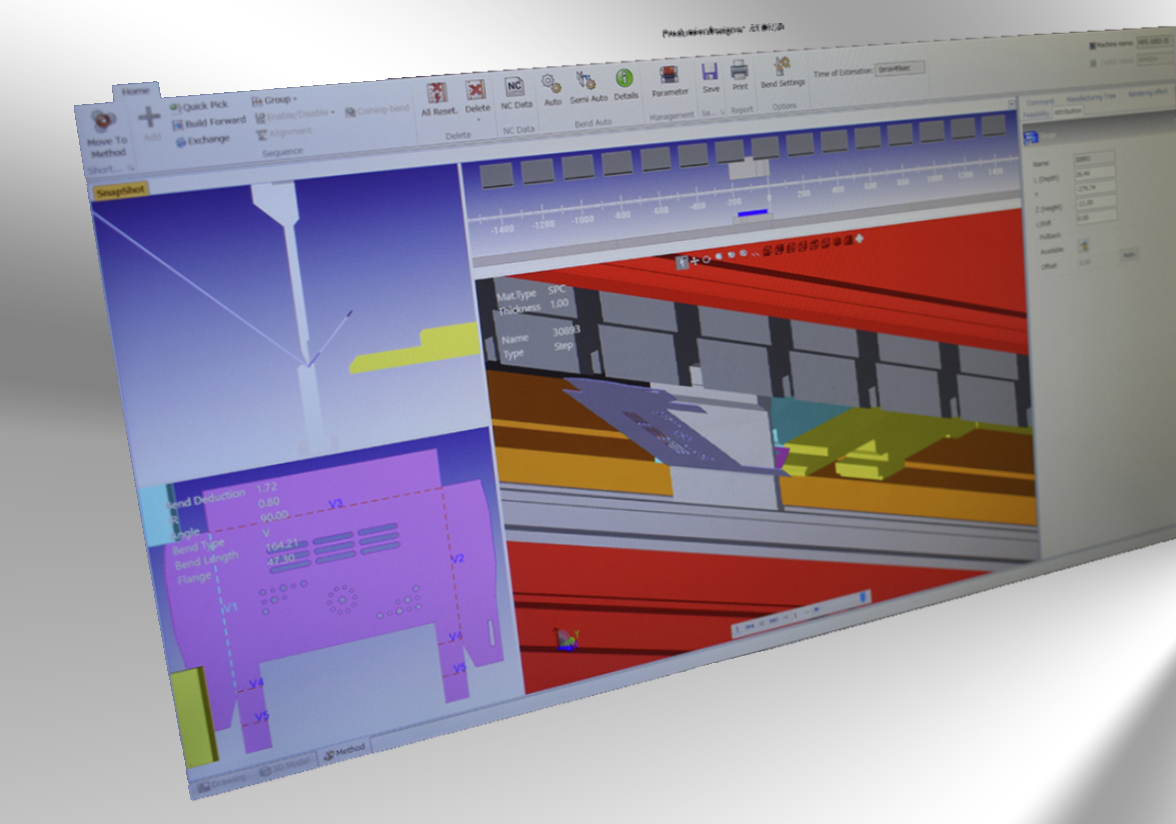Click the Move To Method icon
Viewport: 1176px width, 824px height.
coord(104,122)
